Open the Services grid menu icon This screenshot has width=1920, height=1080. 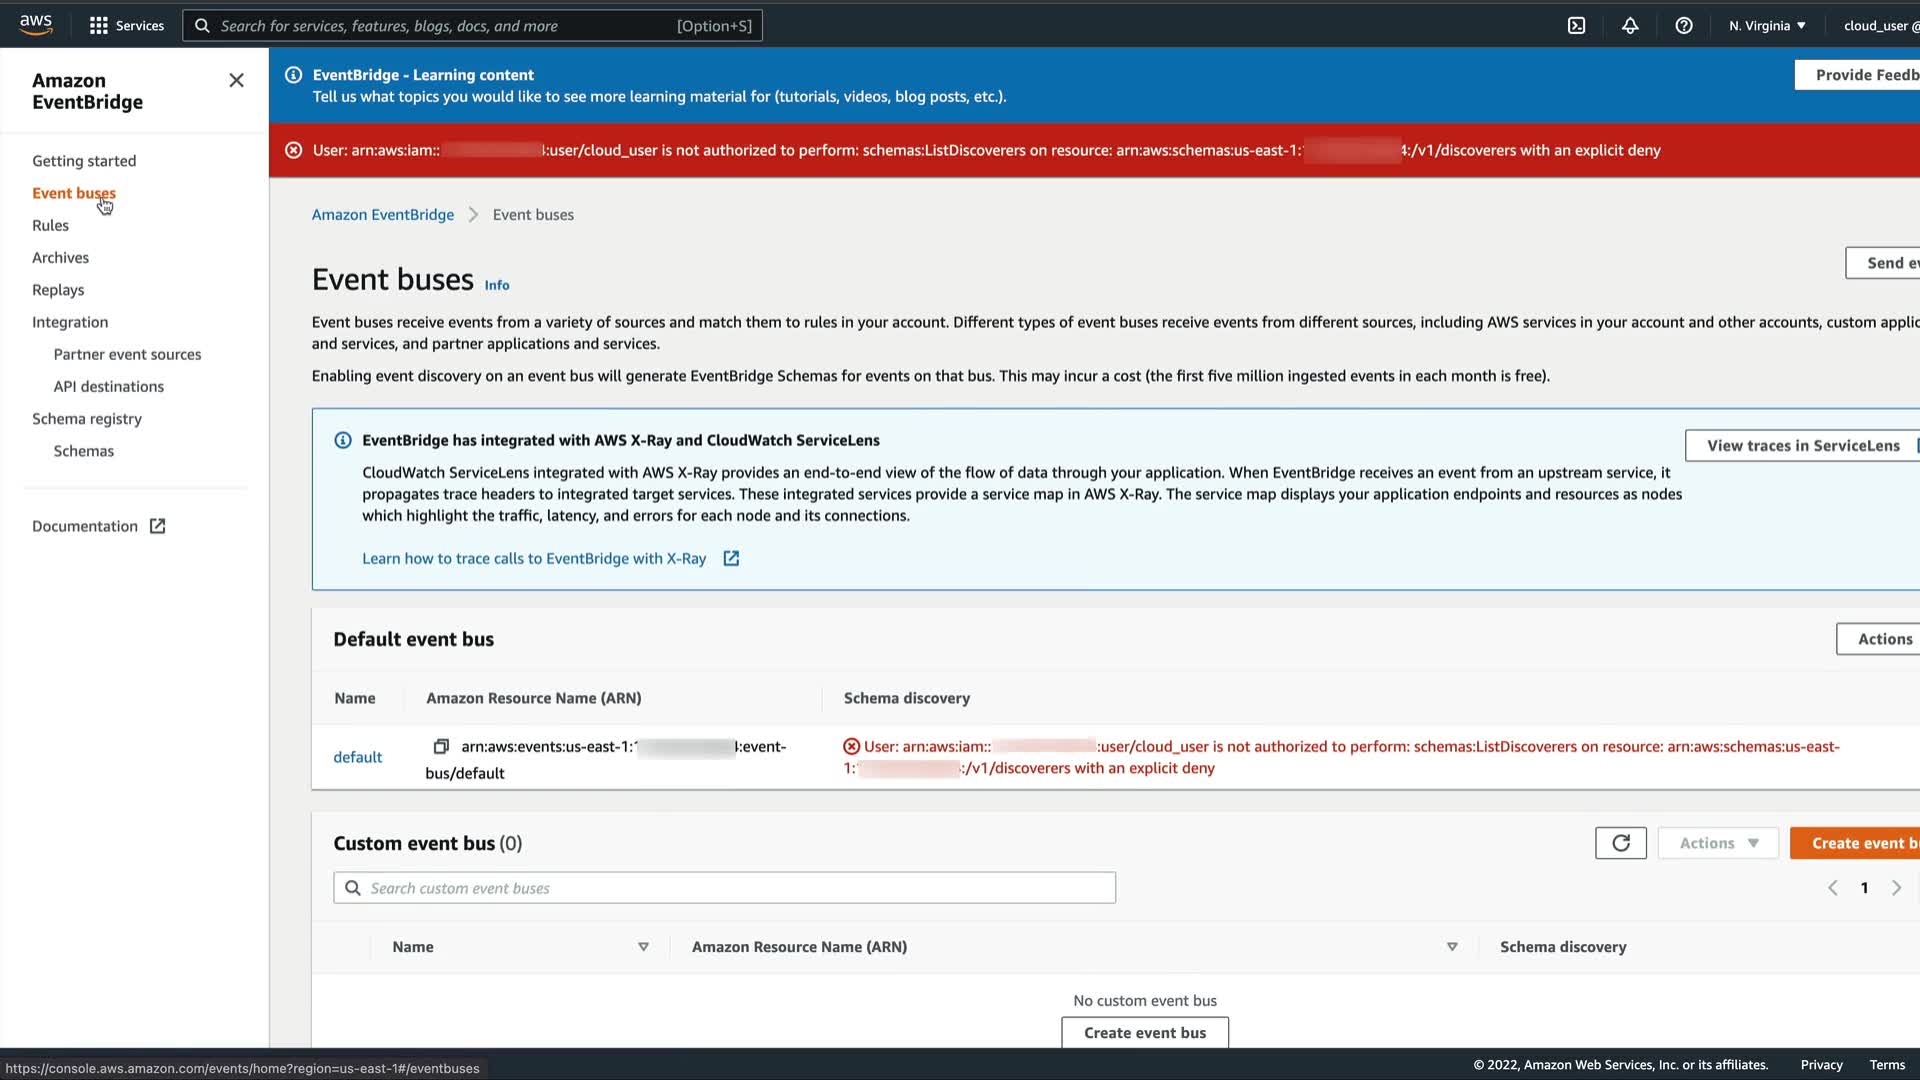[98, 26]
